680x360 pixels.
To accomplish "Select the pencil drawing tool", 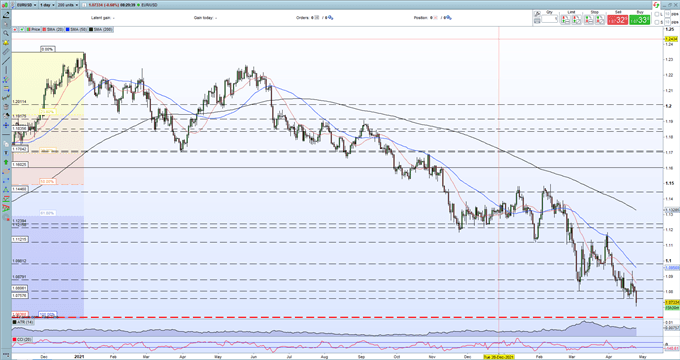I will [6, 15].
